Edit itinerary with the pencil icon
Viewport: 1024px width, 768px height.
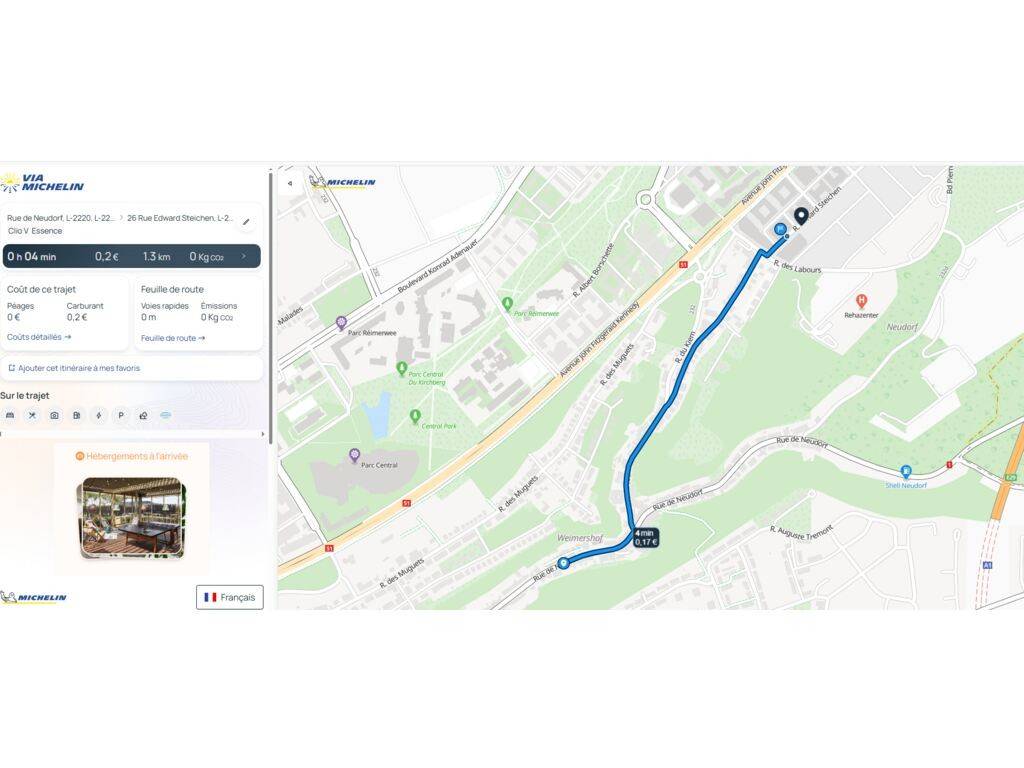246,222
